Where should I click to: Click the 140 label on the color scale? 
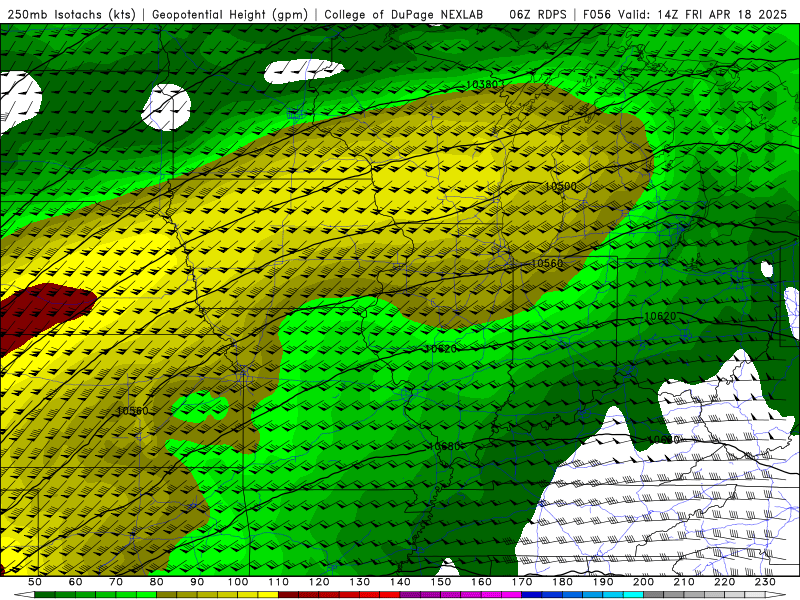tap(401, 582)
